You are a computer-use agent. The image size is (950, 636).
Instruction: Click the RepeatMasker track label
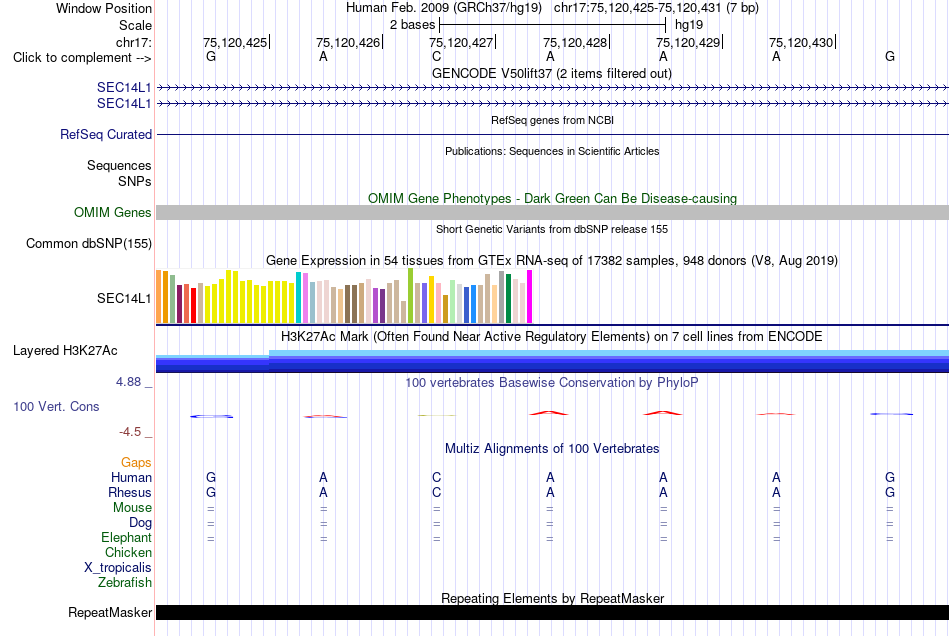[x=110, y=612]
